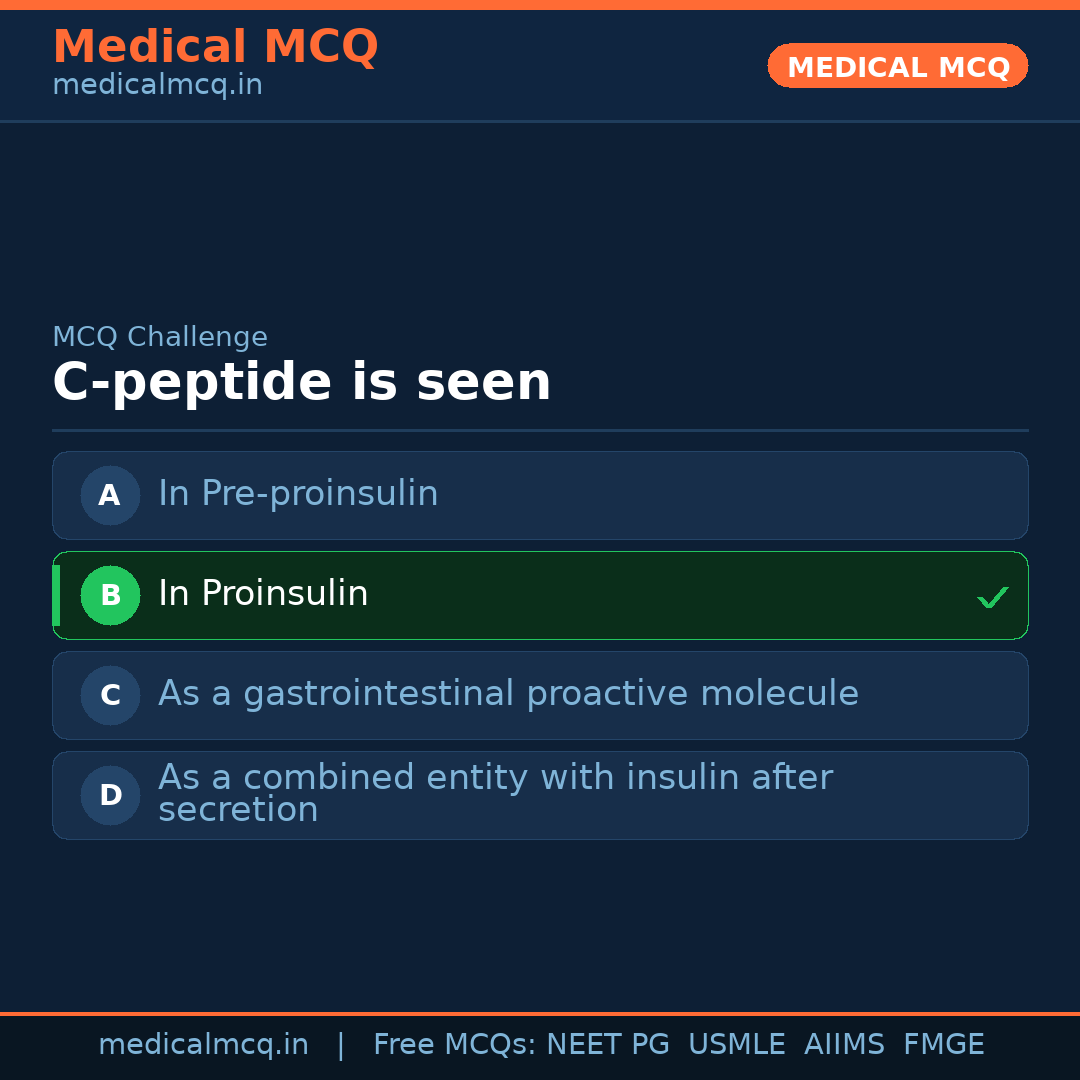Open the Medical MCQ header title

tap(215, 47)
